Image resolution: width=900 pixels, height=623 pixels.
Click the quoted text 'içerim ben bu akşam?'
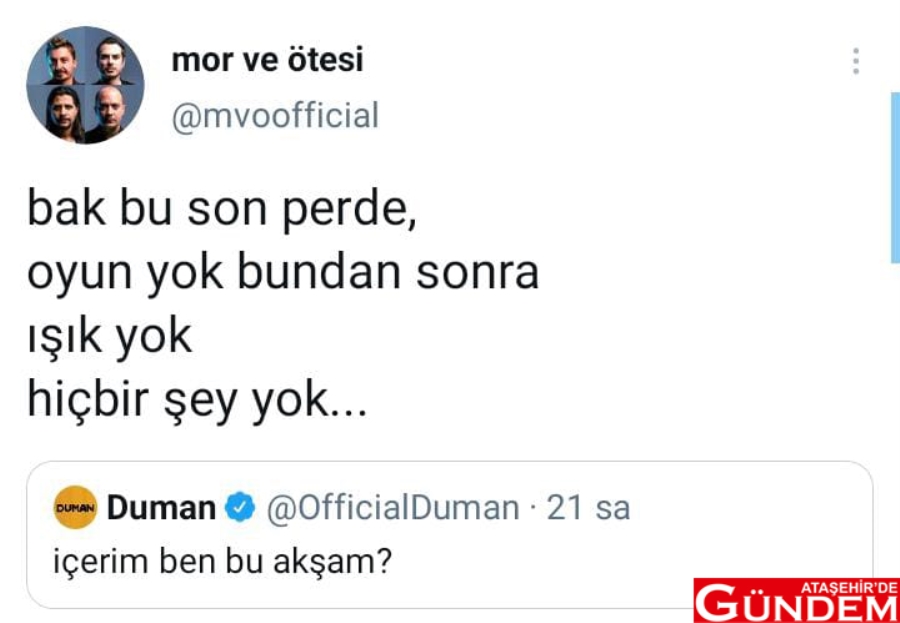coord(221,561)
